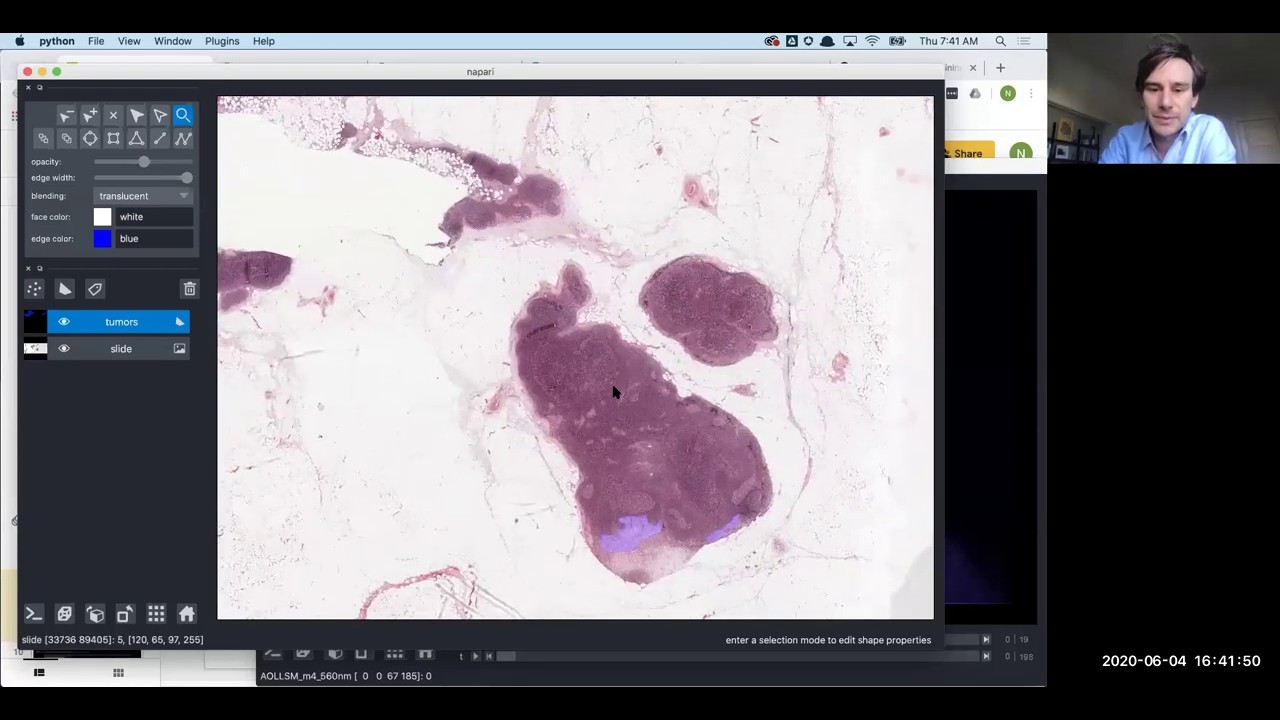The height and width of the screenshot is (720, 1280).
Task: Open the python application menu
Action: point(57,41)
